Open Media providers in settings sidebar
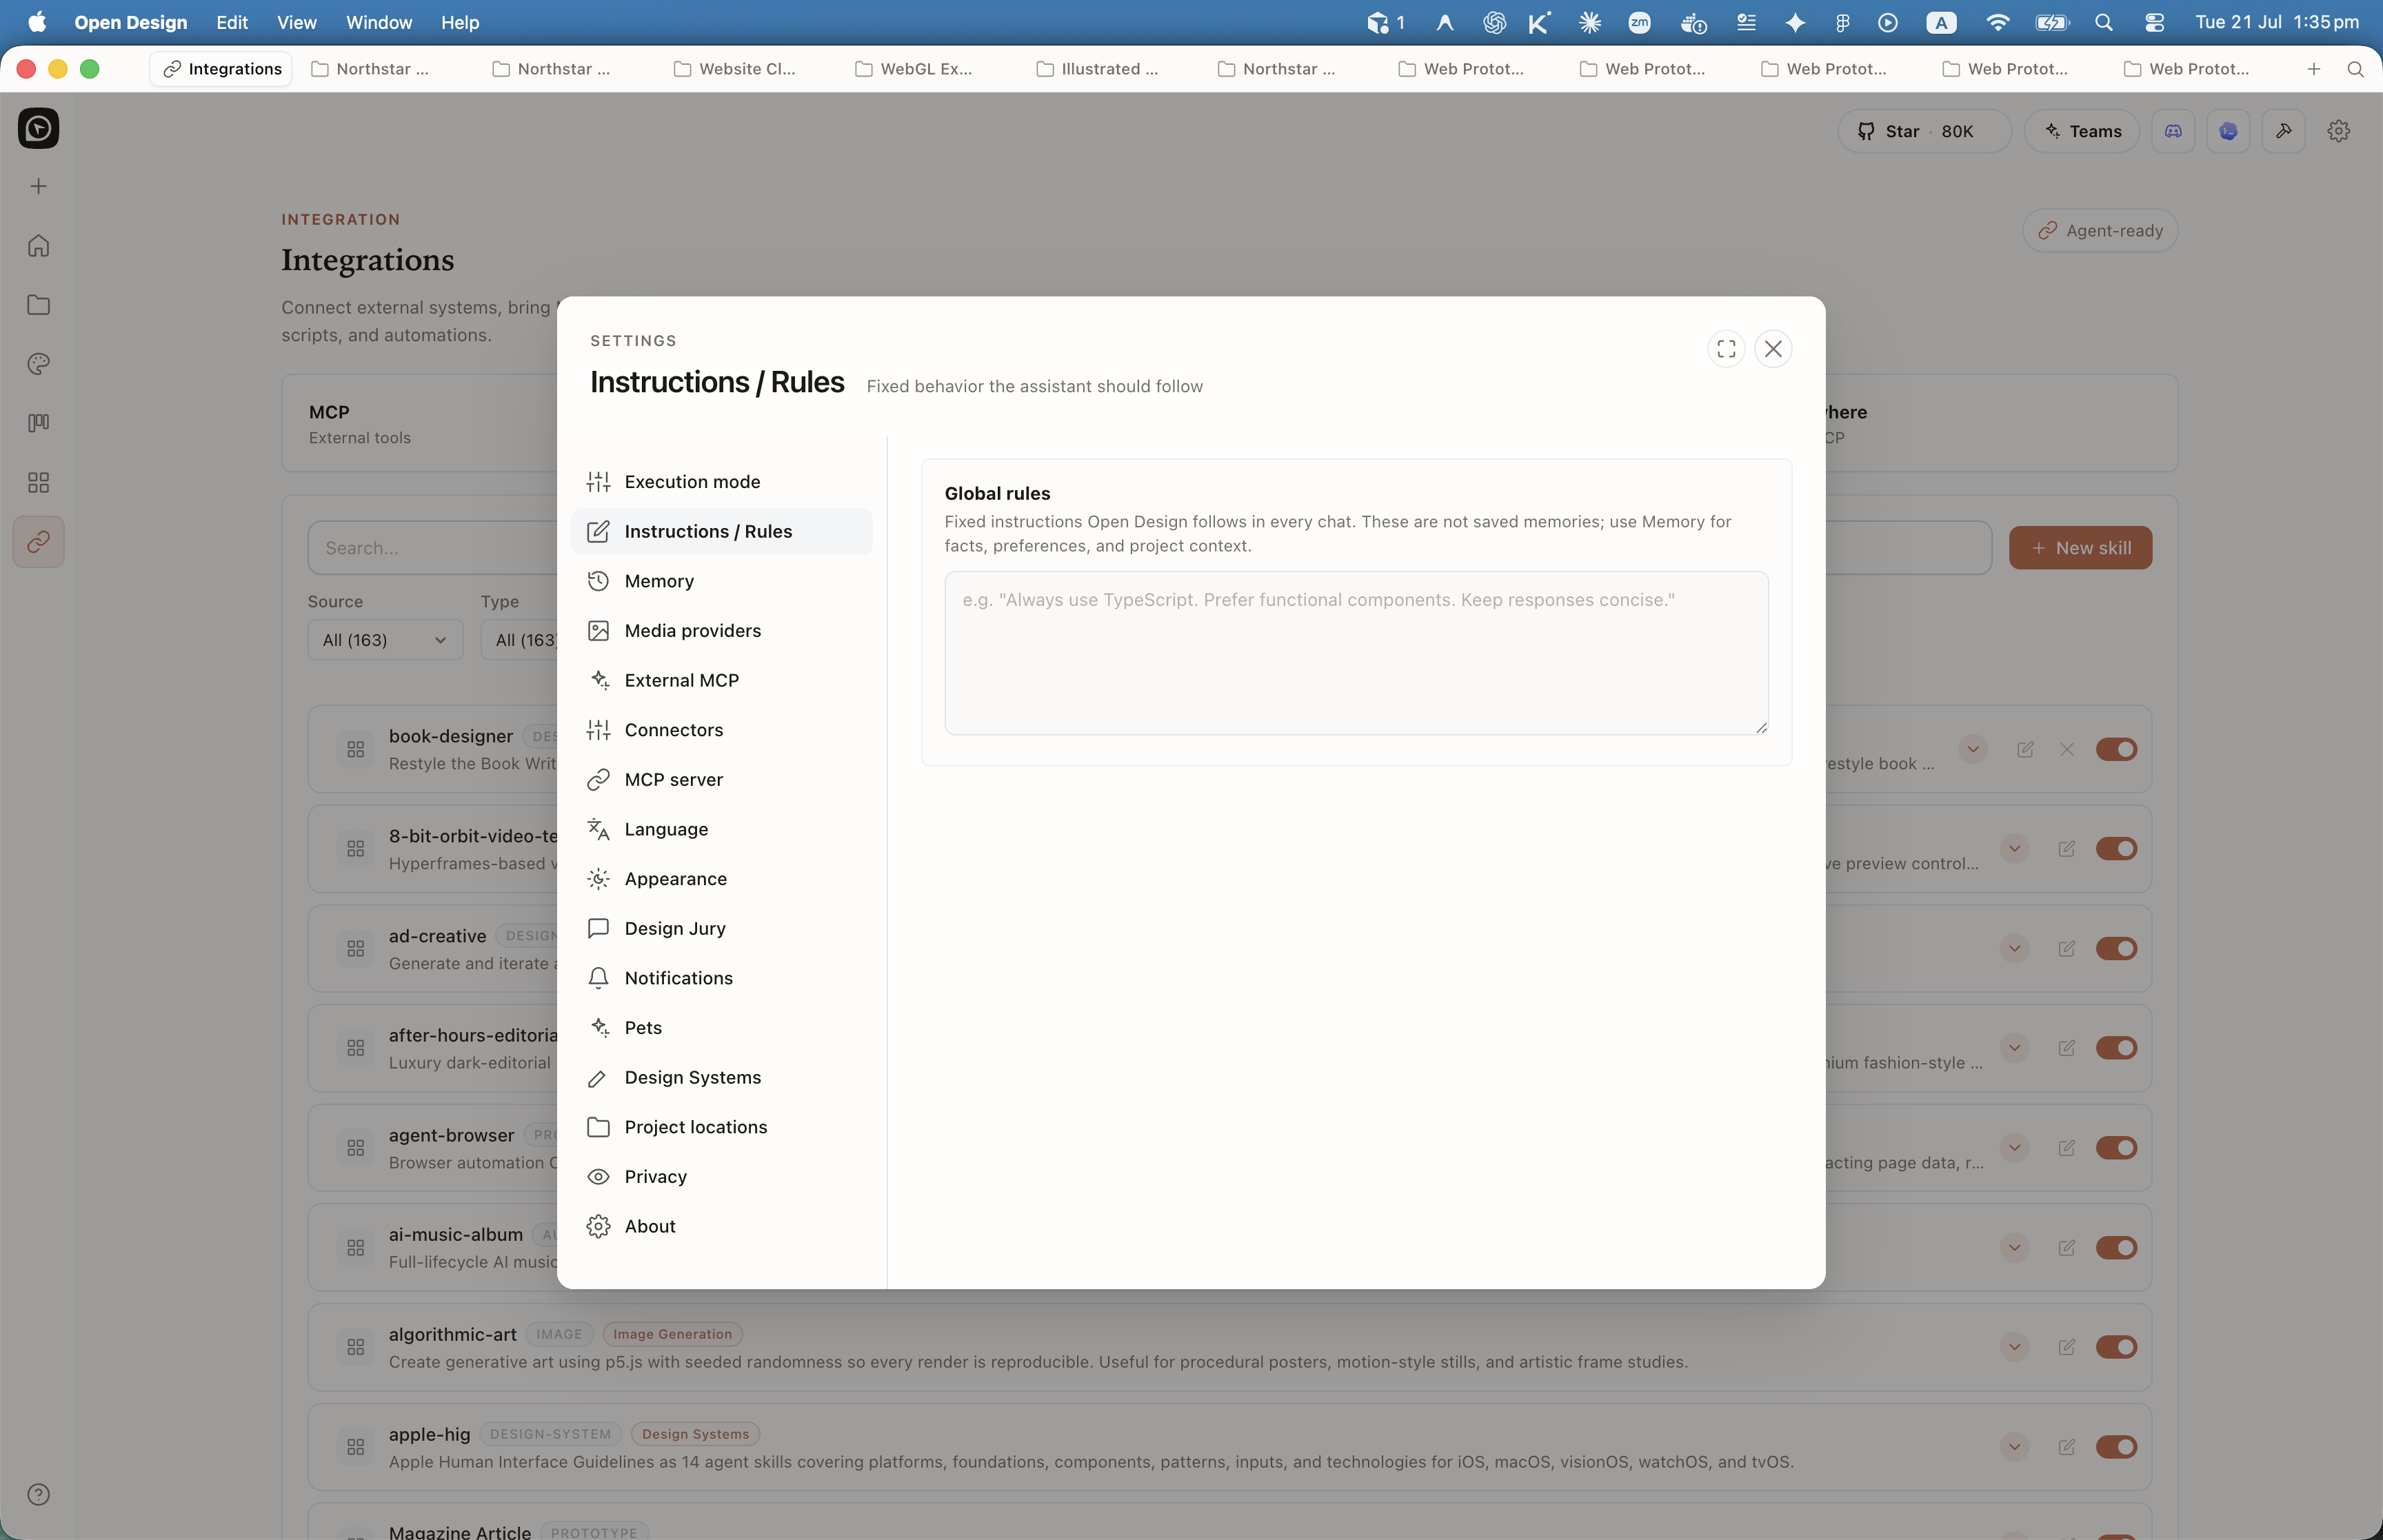 click(x=721, y=631)
